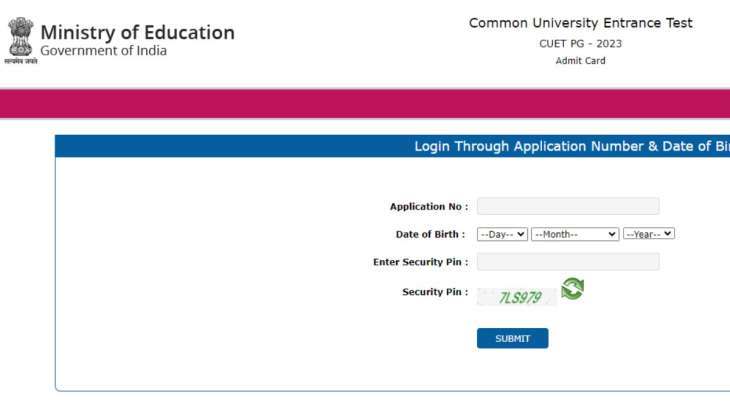Click the Government of India emblem logo
Image resolution: width=730 pixels, height=410 pixels.
click(20, 40)
